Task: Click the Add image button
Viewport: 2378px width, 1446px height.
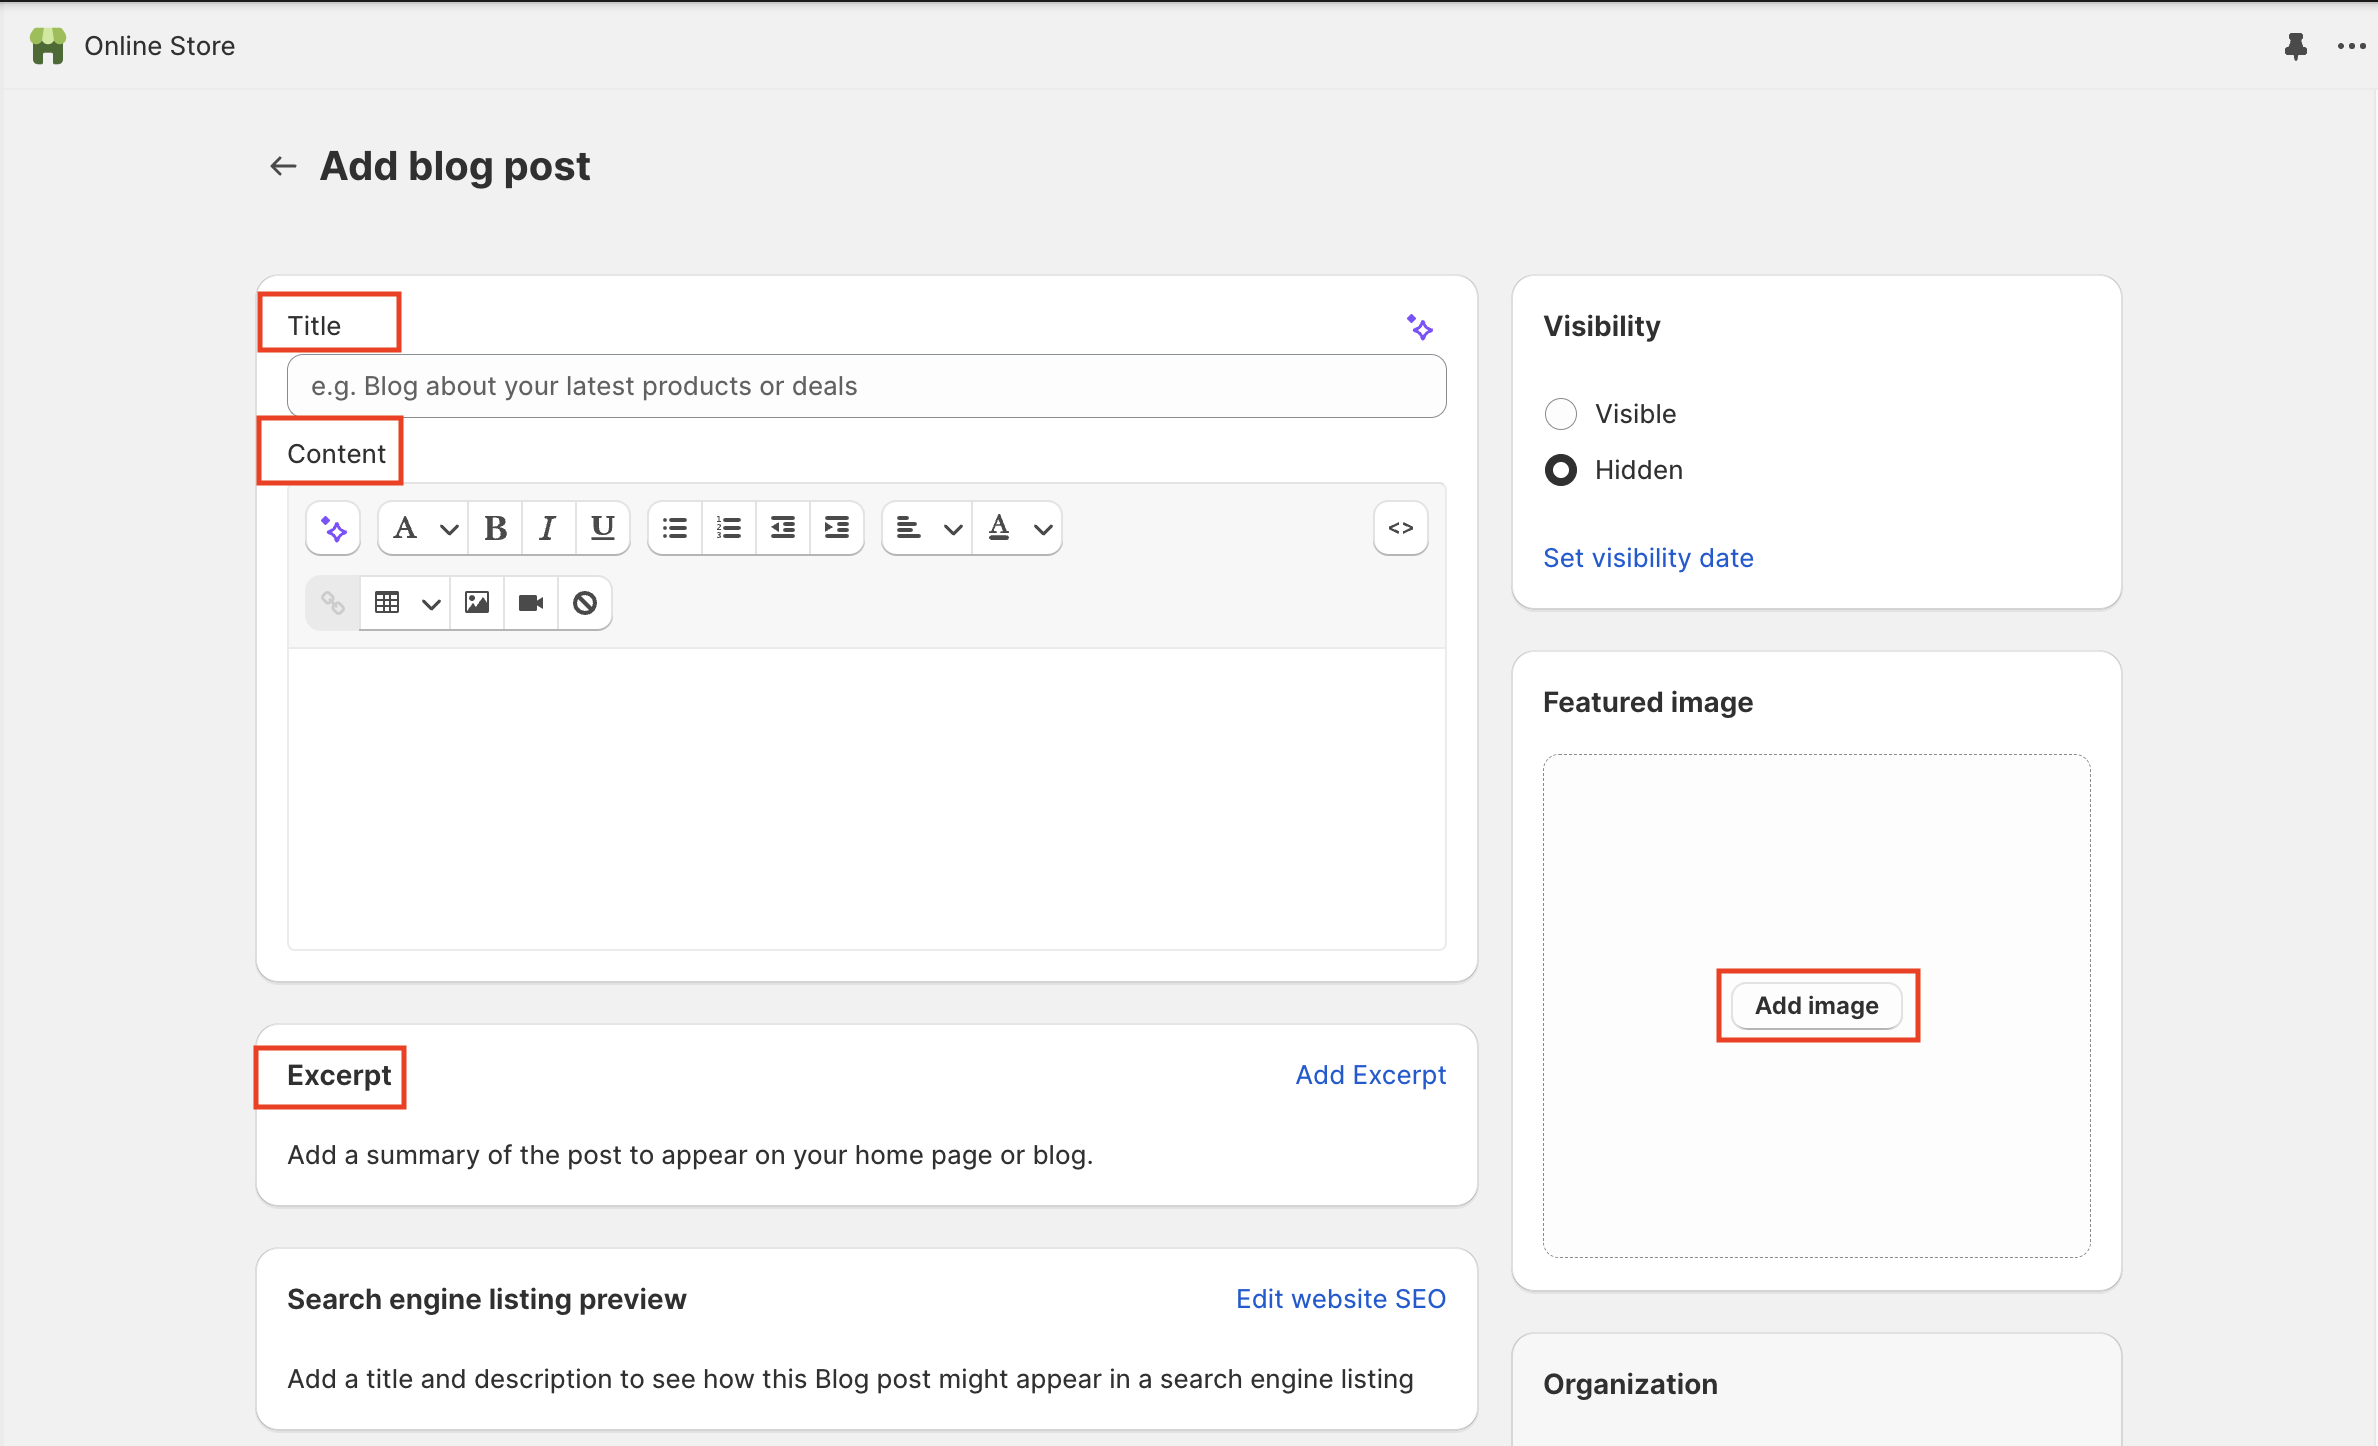Action: pos(1816,1006)
